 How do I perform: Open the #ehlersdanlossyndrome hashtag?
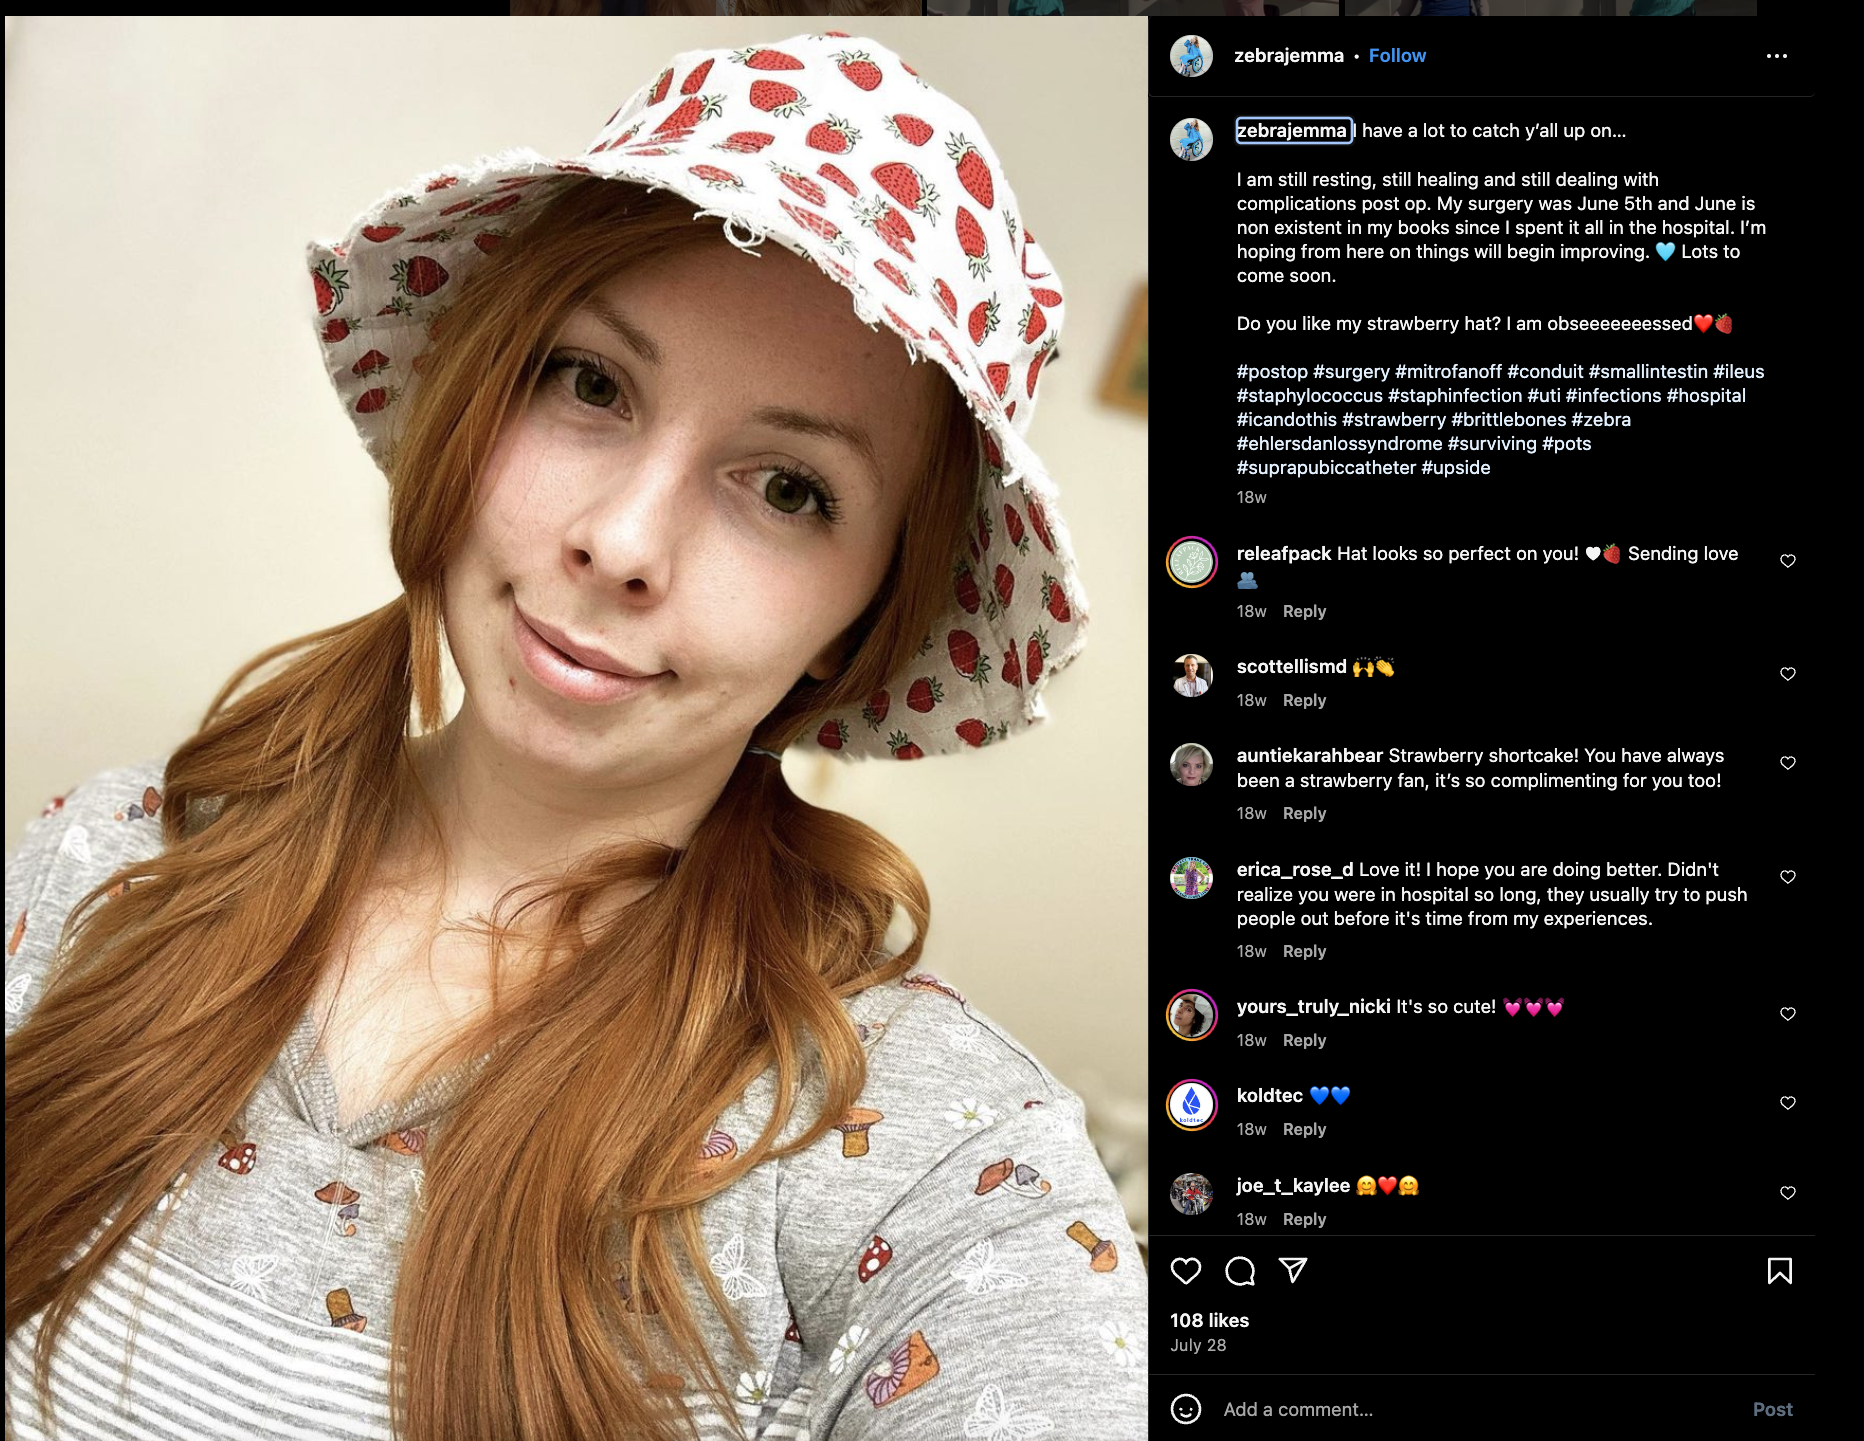[1339, 443]
